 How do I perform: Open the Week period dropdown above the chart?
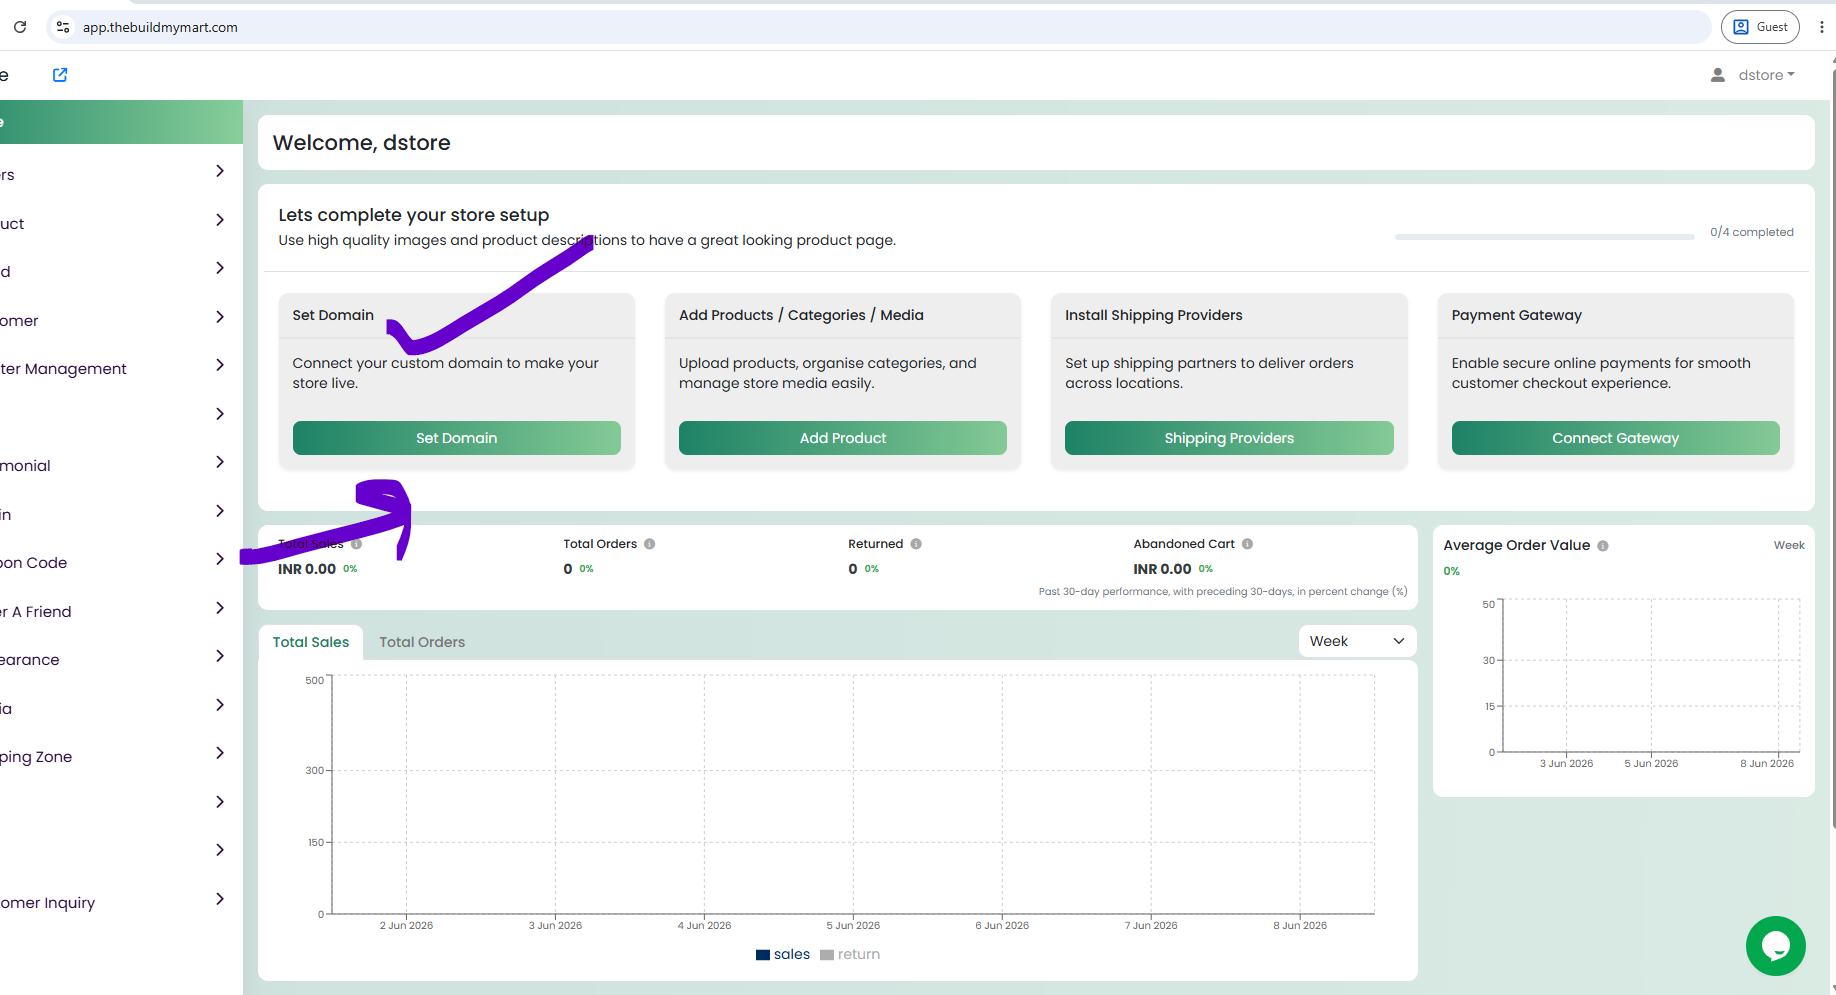[1357, 641]
